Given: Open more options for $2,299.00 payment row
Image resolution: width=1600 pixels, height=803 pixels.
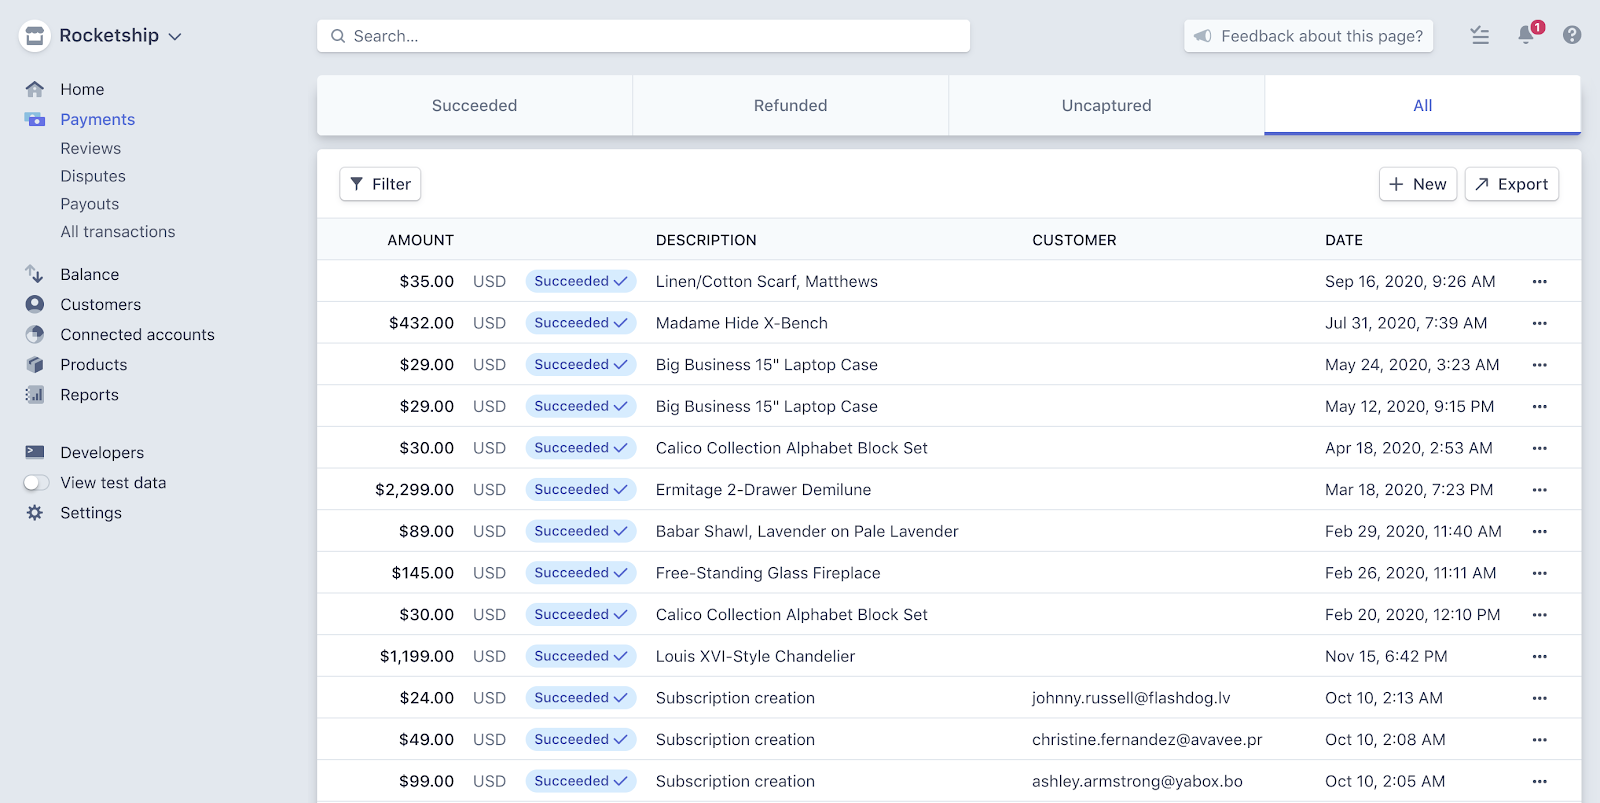Looking at the screenshot, I should click(1539, 490).
